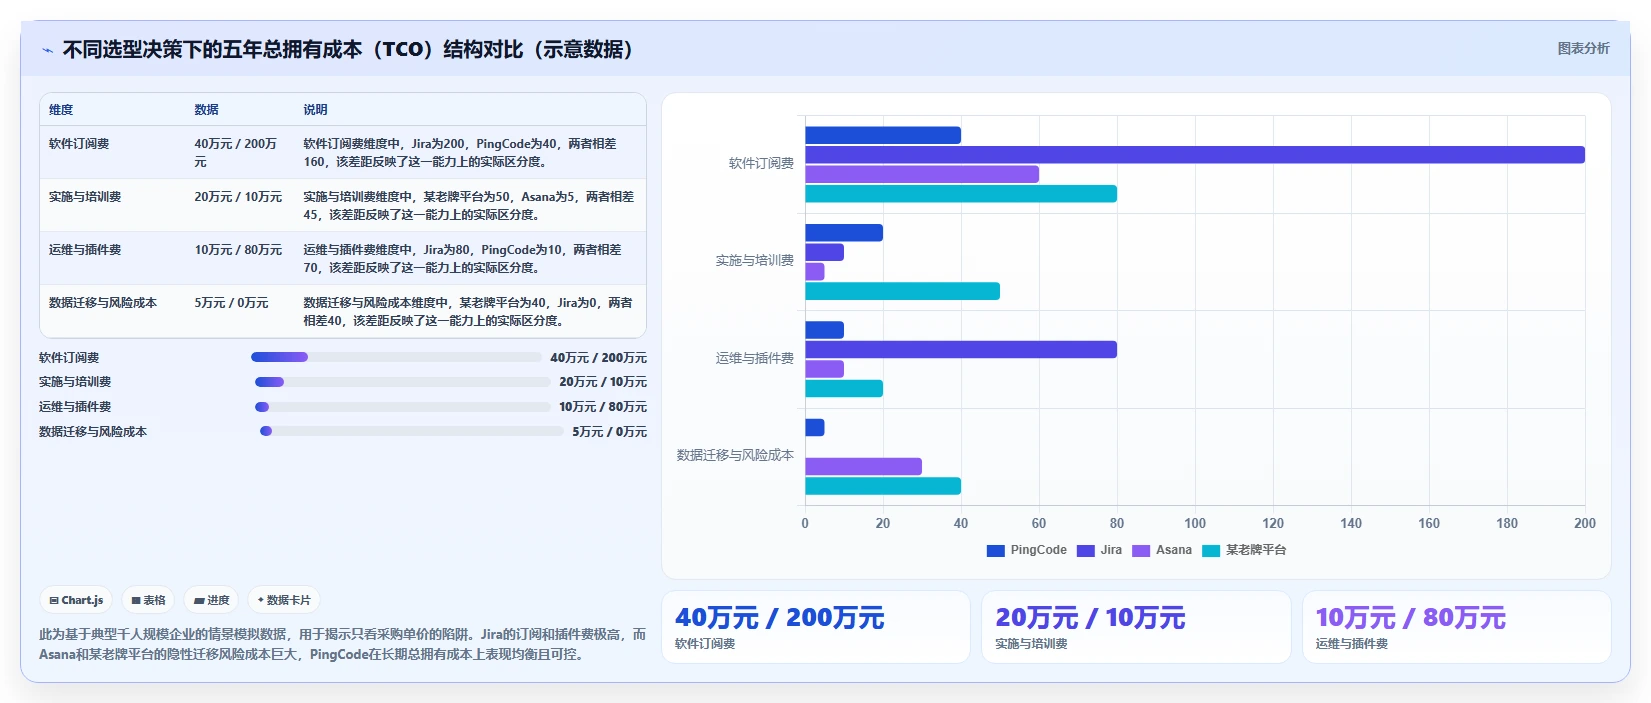1651x703 pixels.
Task: Click the 图表分析 label in the header
Action: [1583, 48]
